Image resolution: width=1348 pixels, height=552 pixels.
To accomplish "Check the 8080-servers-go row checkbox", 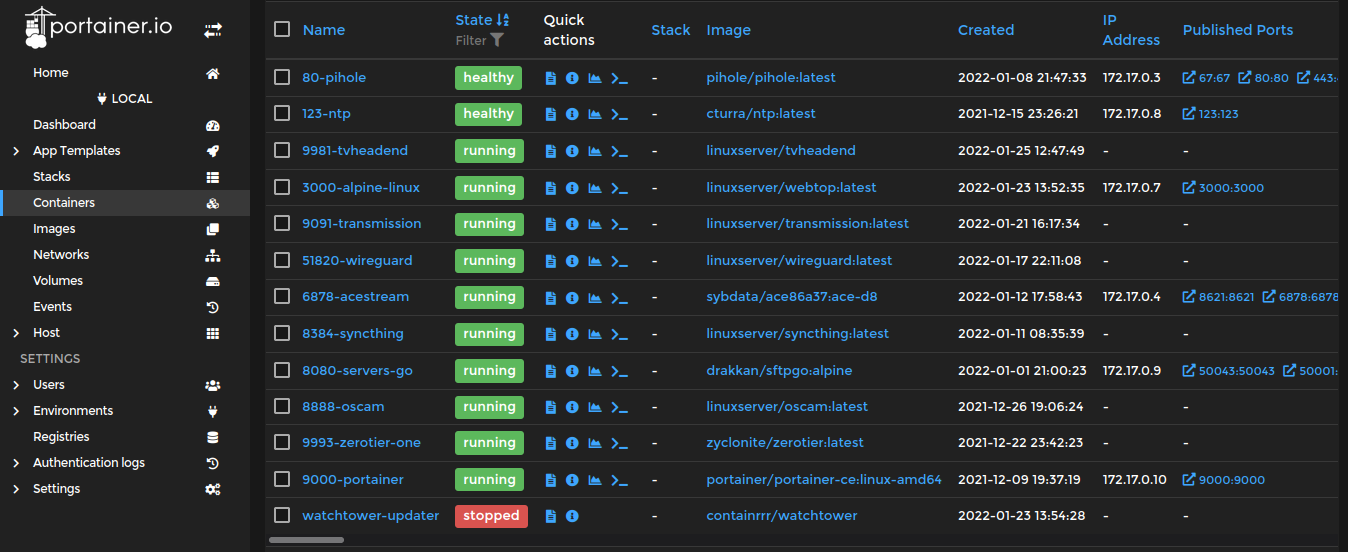I will point(282,370).
